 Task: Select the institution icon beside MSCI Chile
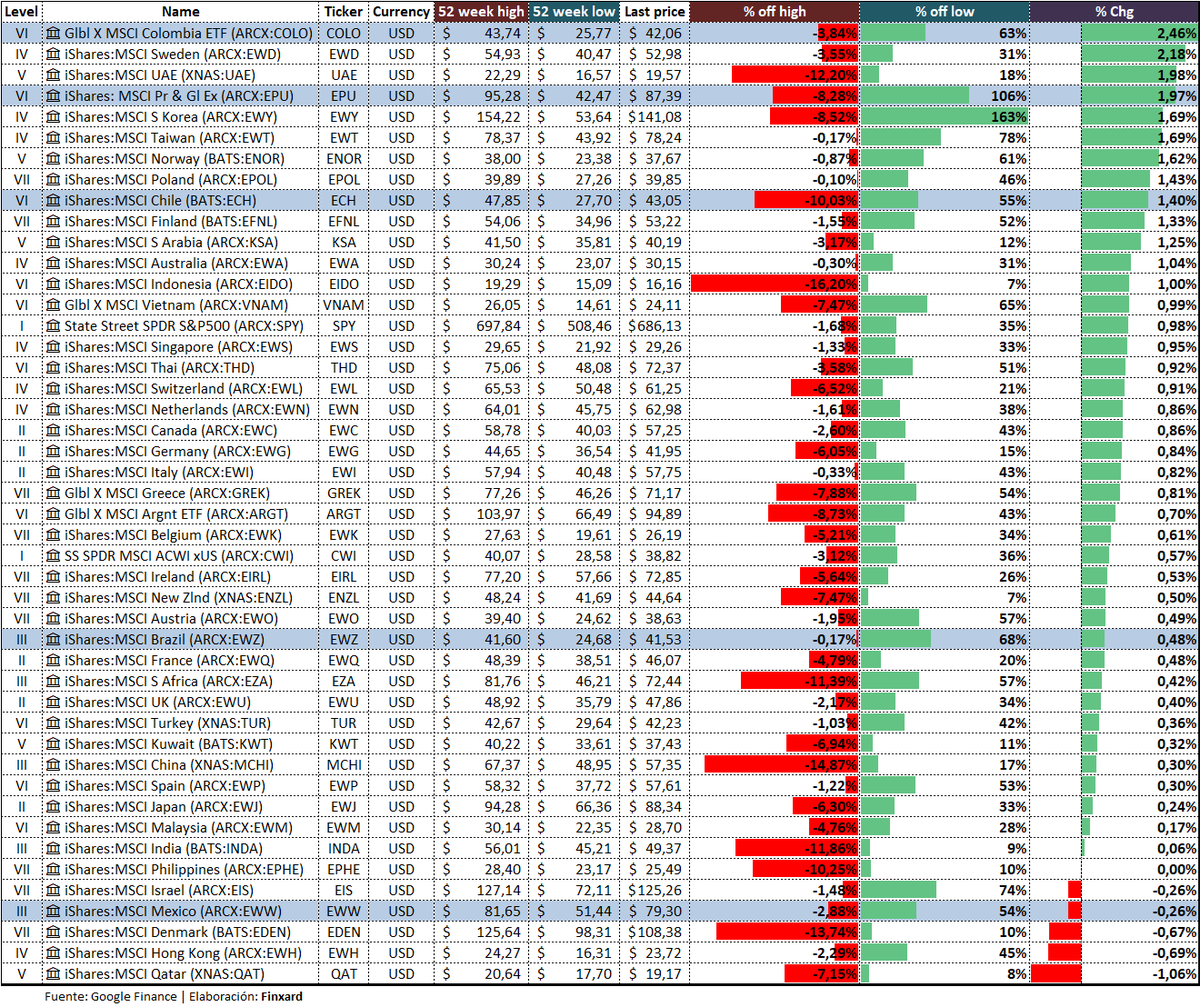coord(53,200)
